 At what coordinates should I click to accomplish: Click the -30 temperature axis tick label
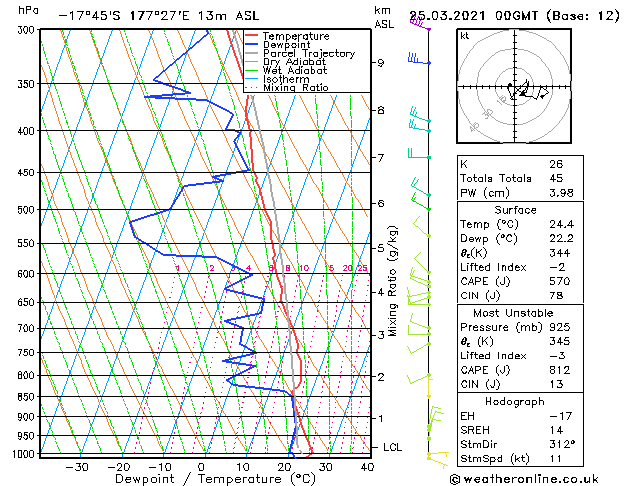77,467
